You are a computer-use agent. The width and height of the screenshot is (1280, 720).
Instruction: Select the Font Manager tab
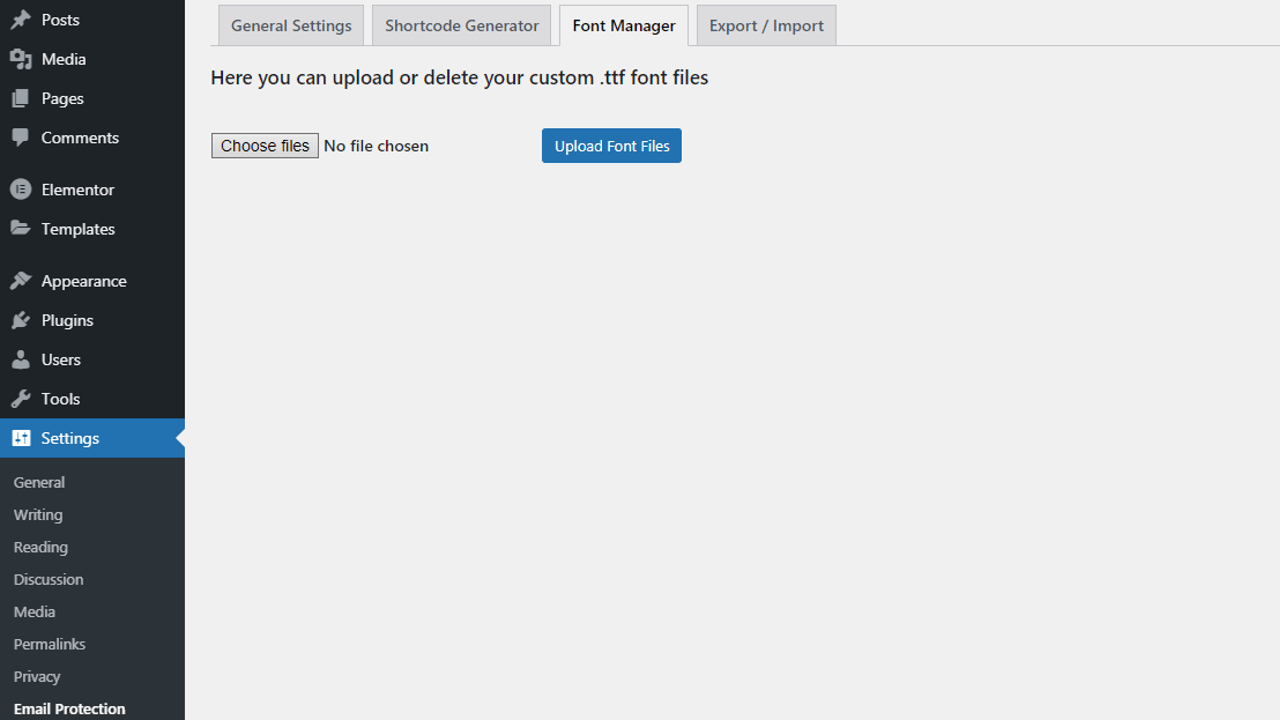pyautogui.click(x=624, y=26)
